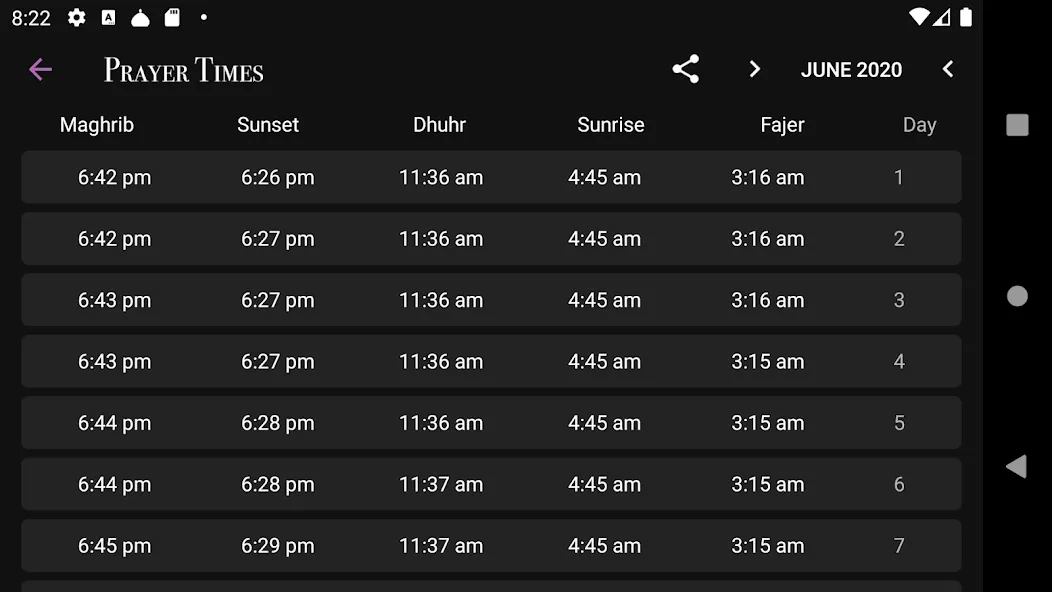Tap the Prayer Times title
This screenshot has width=1052, height=592.
click(x=184, y=70)
